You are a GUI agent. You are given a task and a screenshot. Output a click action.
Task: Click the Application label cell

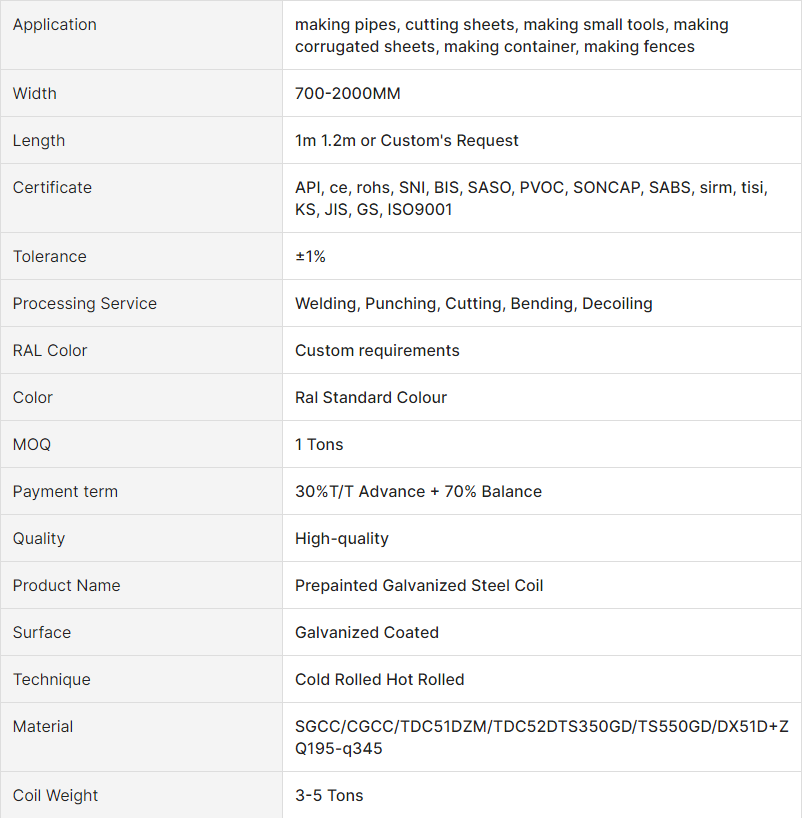141,35
